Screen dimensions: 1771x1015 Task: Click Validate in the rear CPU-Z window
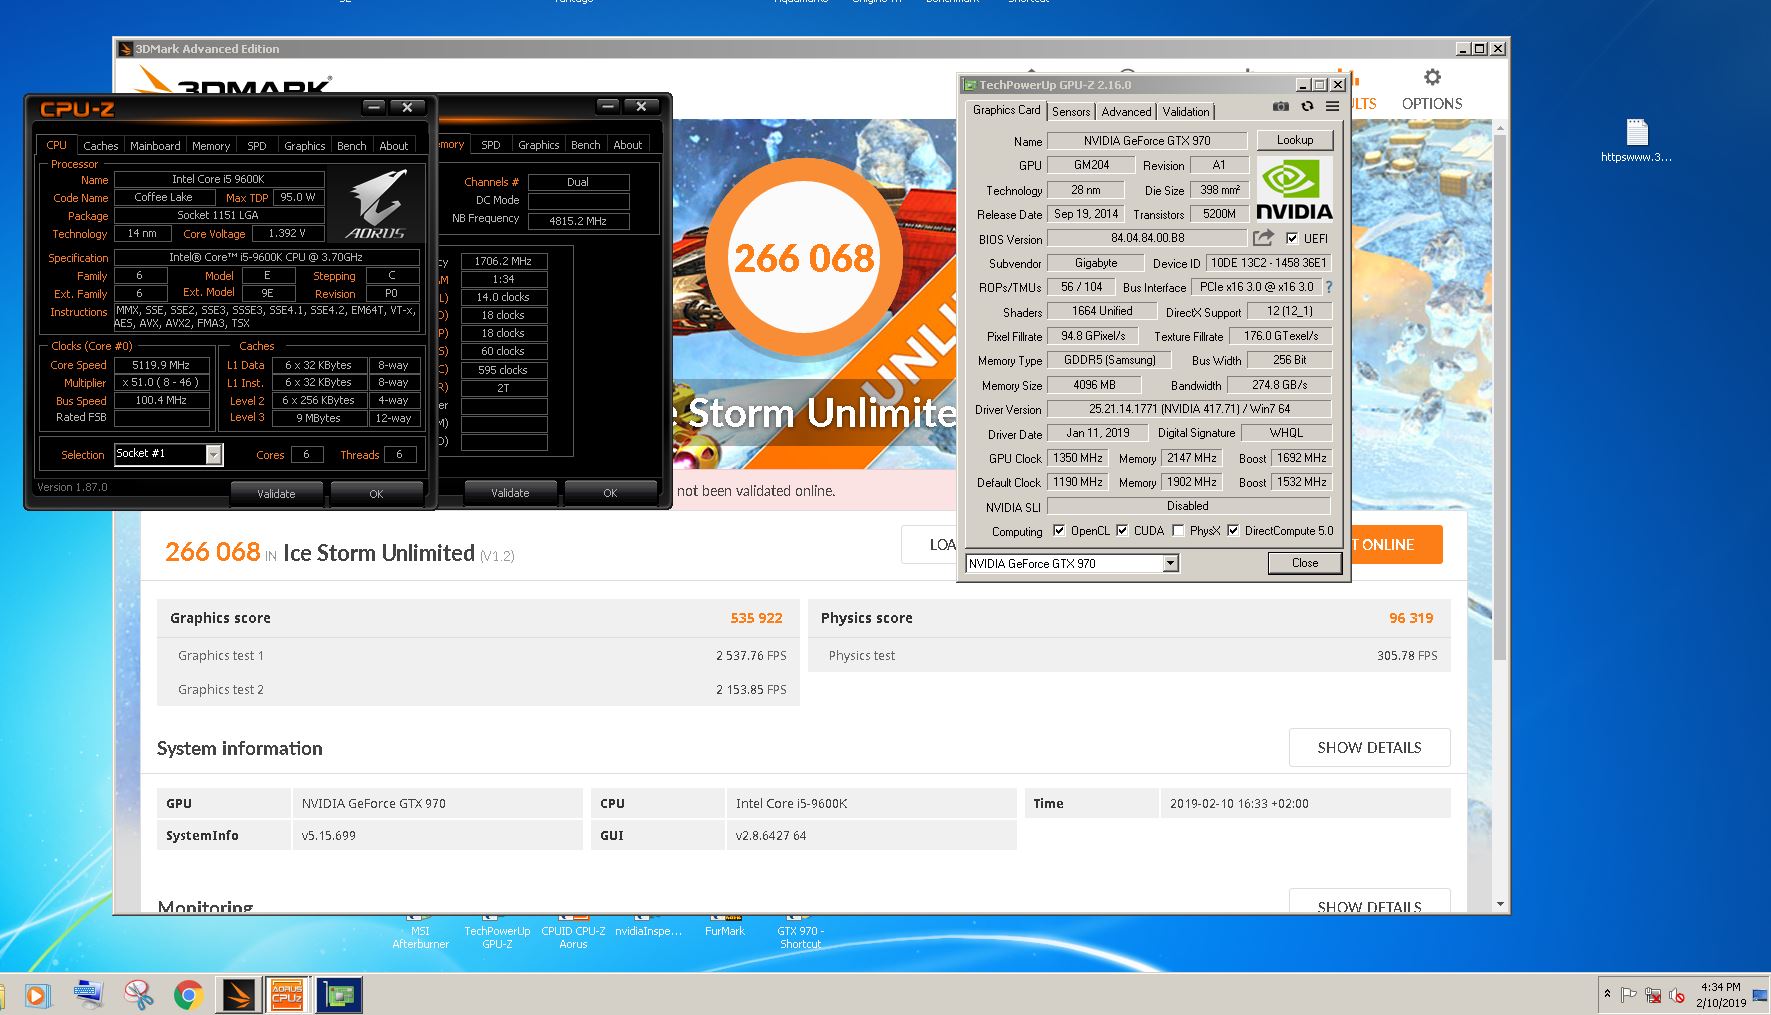pyautogui.click(x=510, y=492)
